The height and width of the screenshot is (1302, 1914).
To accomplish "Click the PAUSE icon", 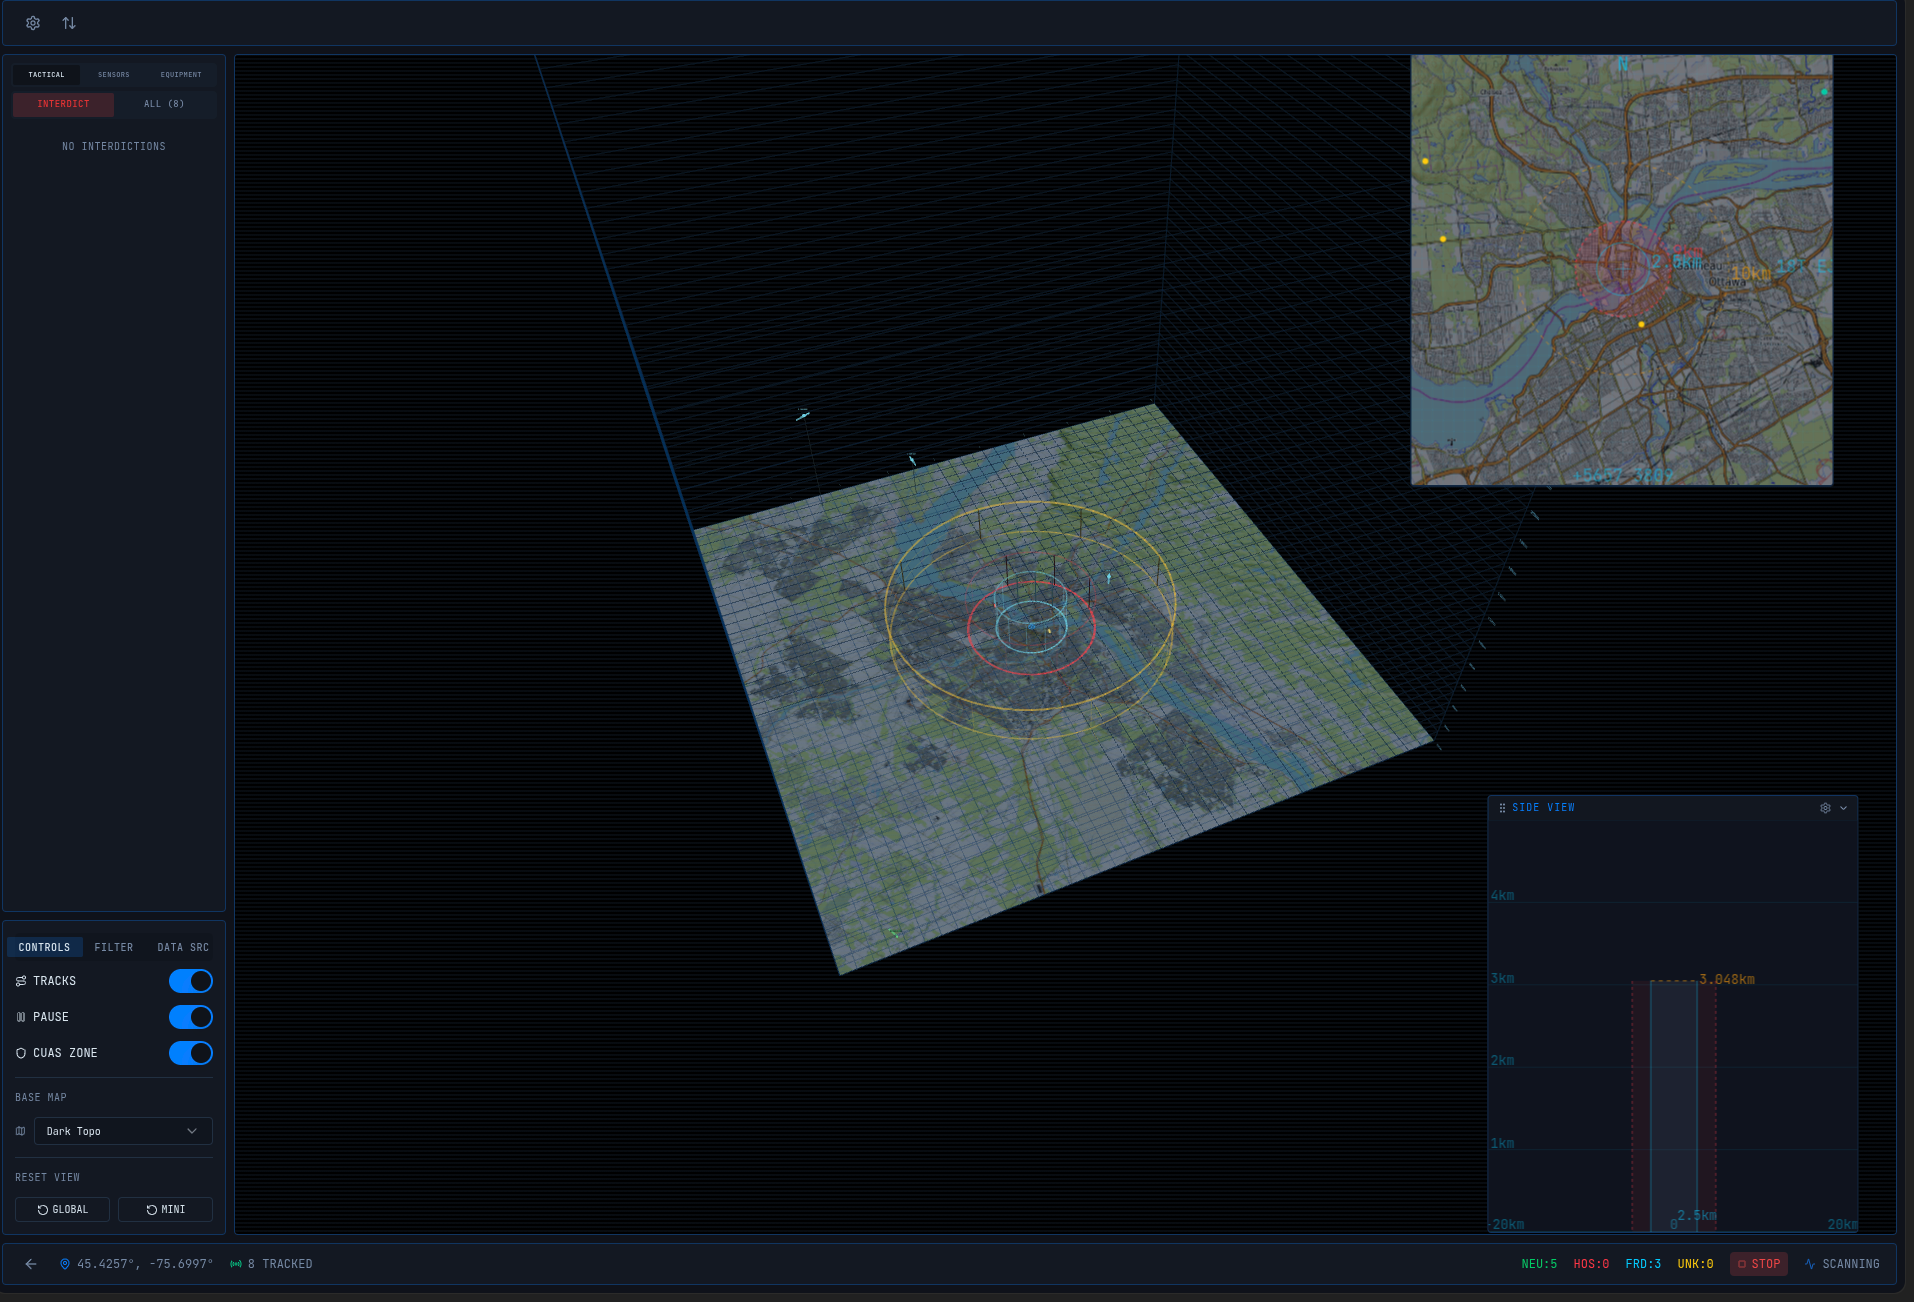I will point(21,1017).
